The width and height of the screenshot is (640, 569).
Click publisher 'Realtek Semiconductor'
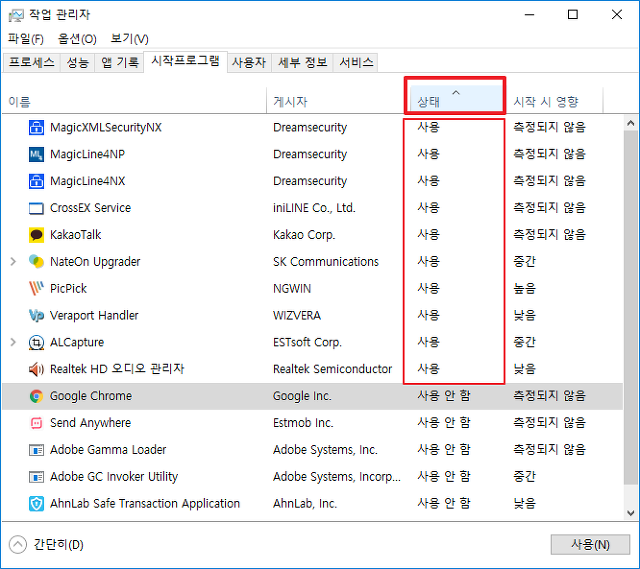pos(332,369)
